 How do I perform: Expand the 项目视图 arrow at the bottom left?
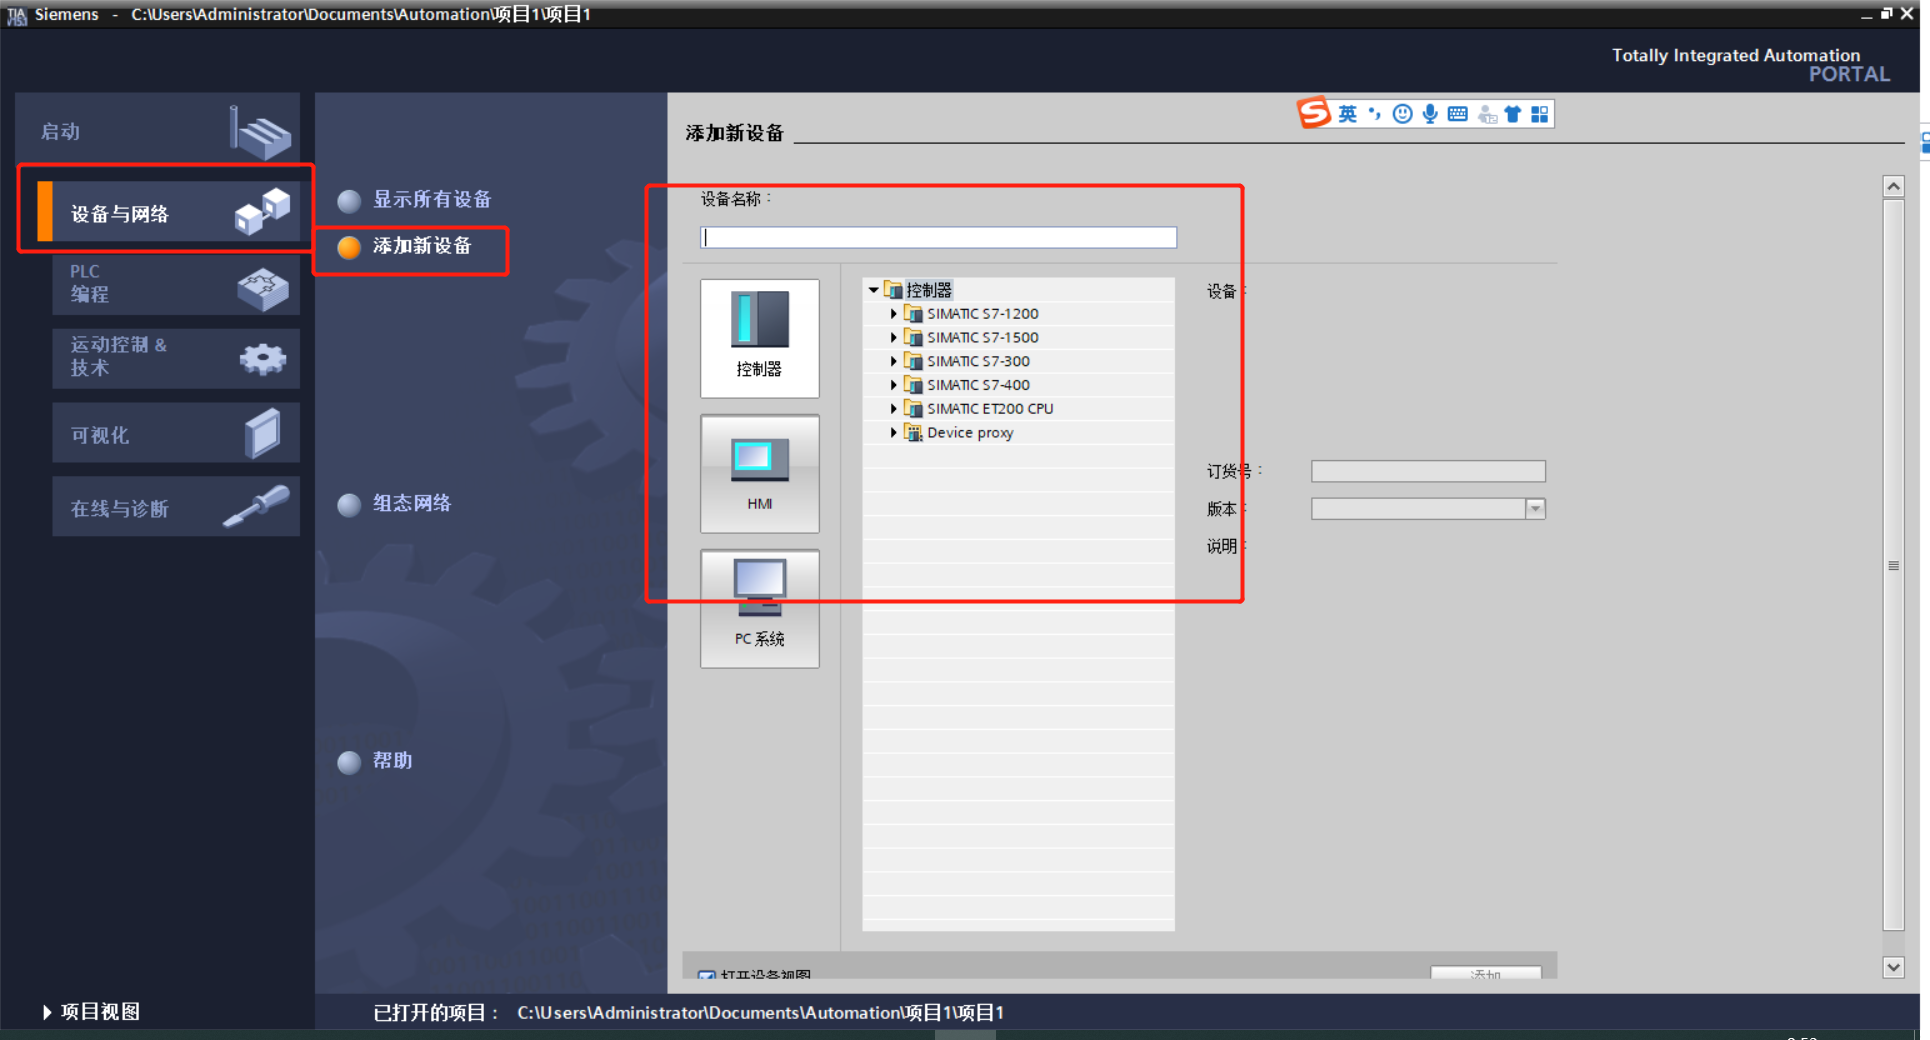pyautogui.click(x=47, y=1012)
